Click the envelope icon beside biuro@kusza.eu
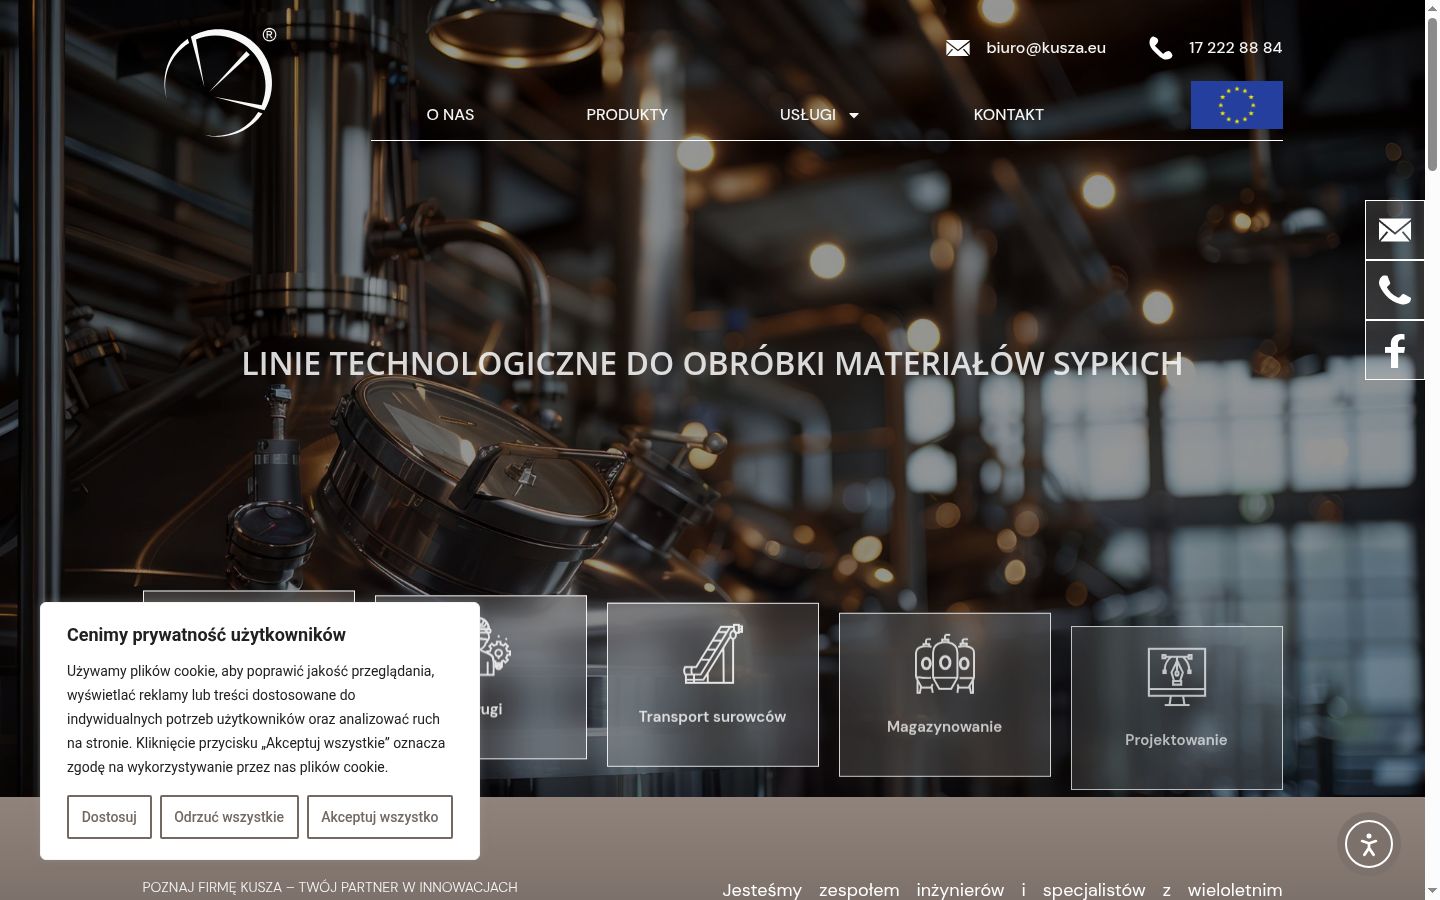The image size is (1440, 900). 958,48
